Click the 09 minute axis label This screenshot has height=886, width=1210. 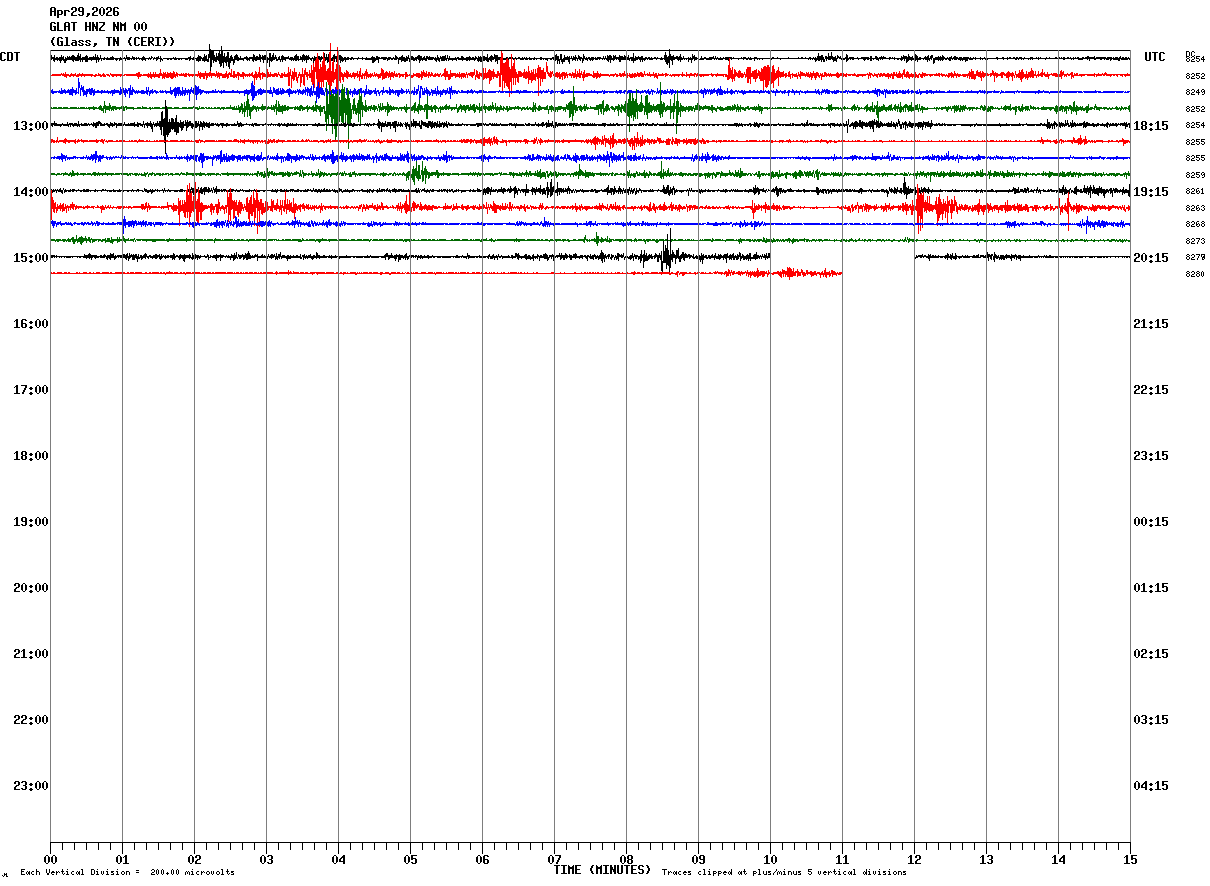[x=698, y=860]
